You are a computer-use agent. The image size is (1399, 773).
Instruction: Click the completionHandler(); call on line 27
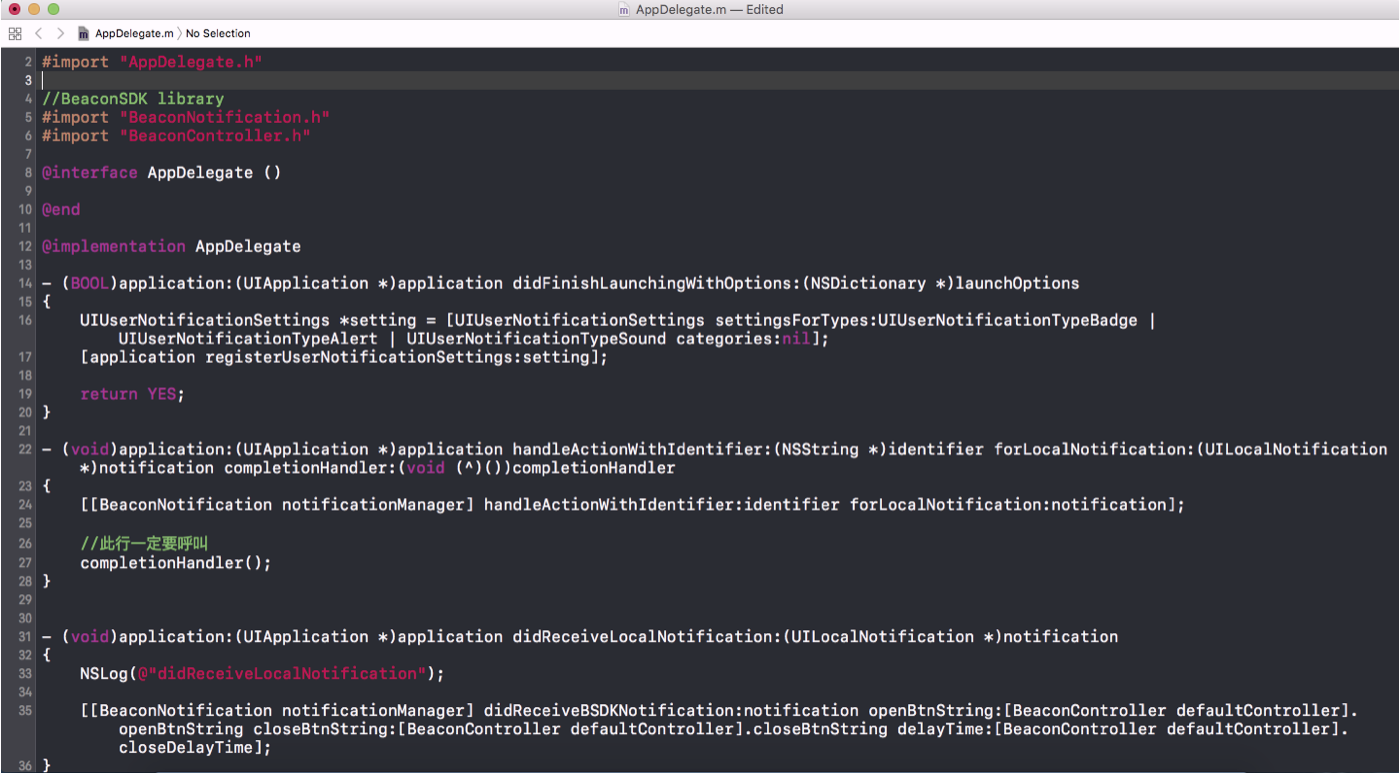point(176,562)
